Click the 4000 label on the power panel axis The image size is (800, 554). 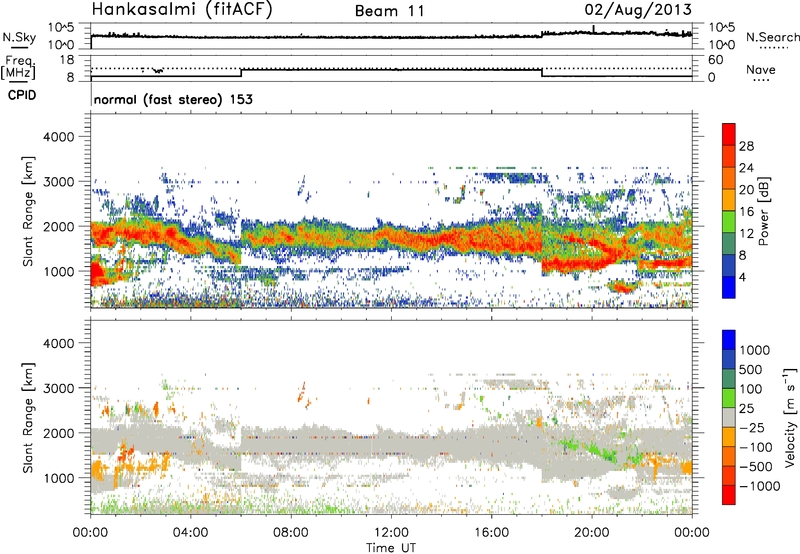(x=58, y=137)
